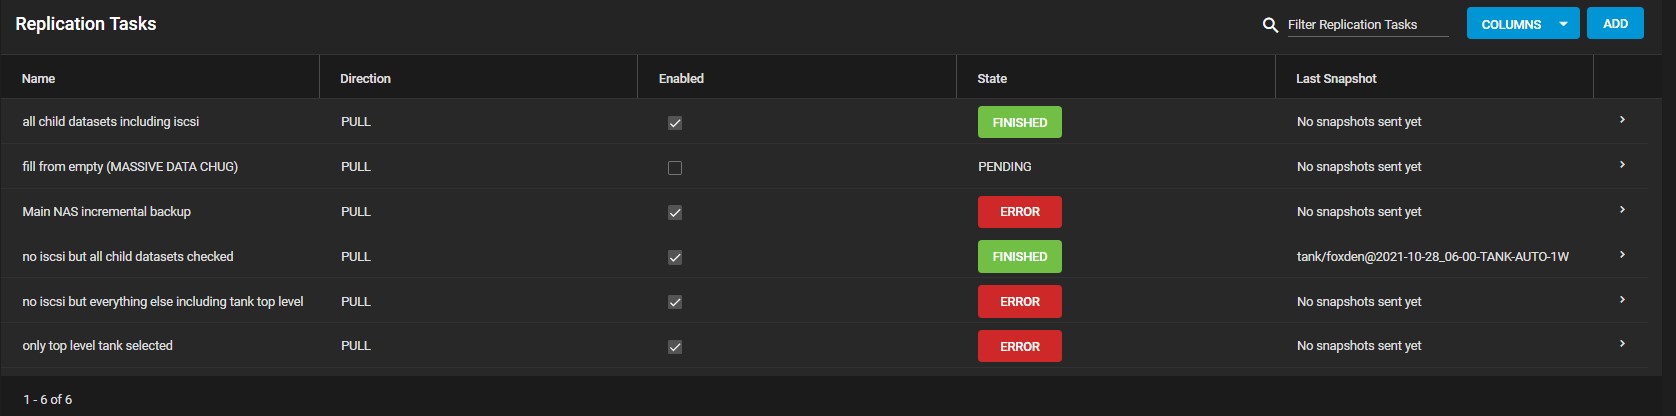This screenshot has width=1676, height=416.
Task: Expand 'Main NAS incremental backup' row chevron
Action: 1622,210
